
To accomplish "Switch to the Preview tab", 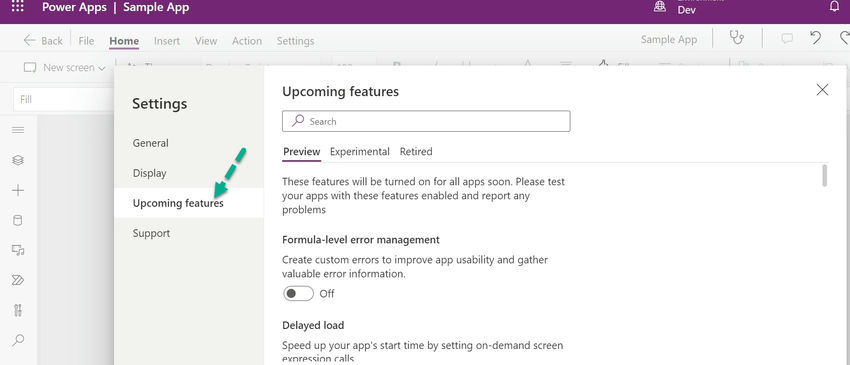I will [x=302, y=152].
